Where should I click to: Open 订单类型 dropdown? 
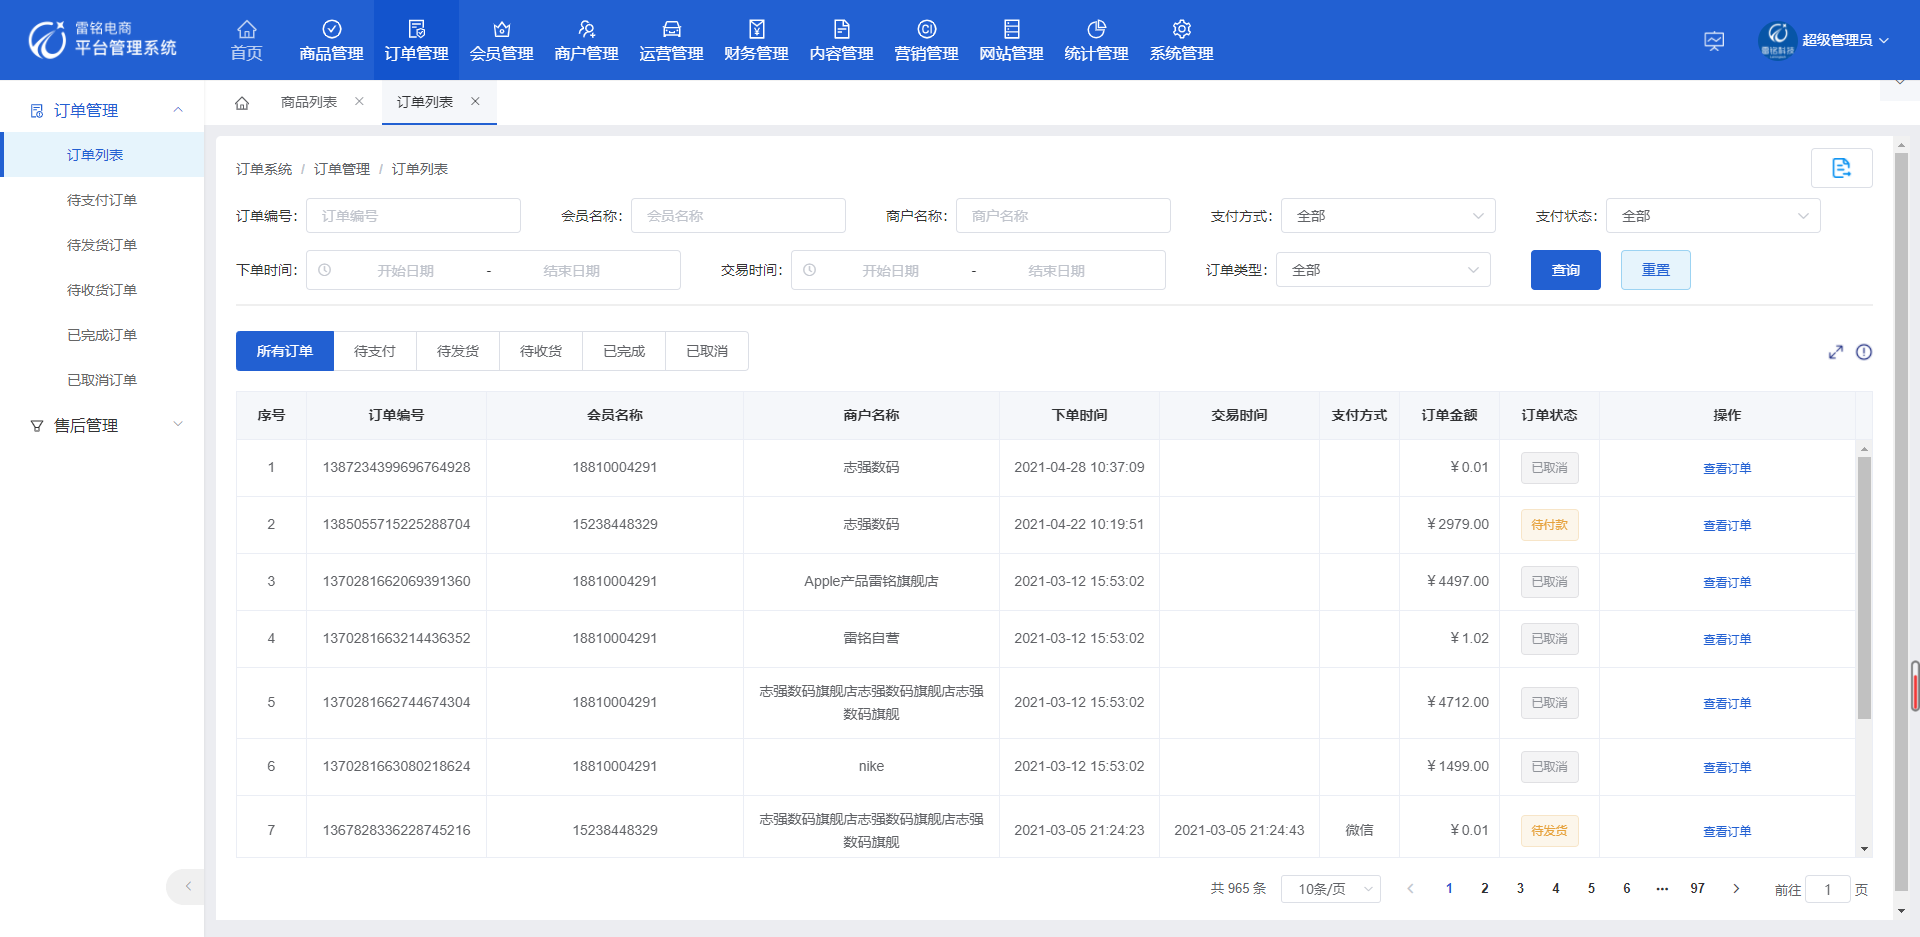pyautogui.click(x=1383, y=270)
